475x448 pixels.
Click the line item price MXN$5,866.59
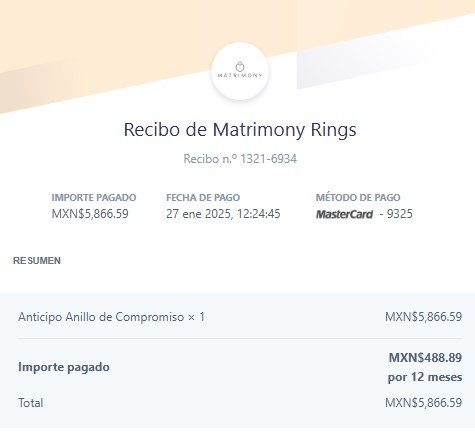pos(423,317)
